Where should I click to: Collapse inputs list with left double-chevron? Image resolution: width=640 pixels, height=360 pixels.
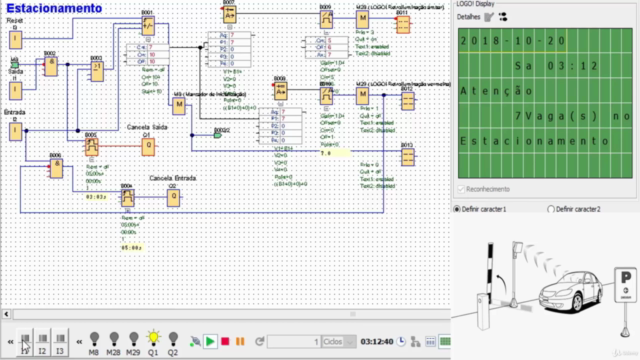point(10,342)
